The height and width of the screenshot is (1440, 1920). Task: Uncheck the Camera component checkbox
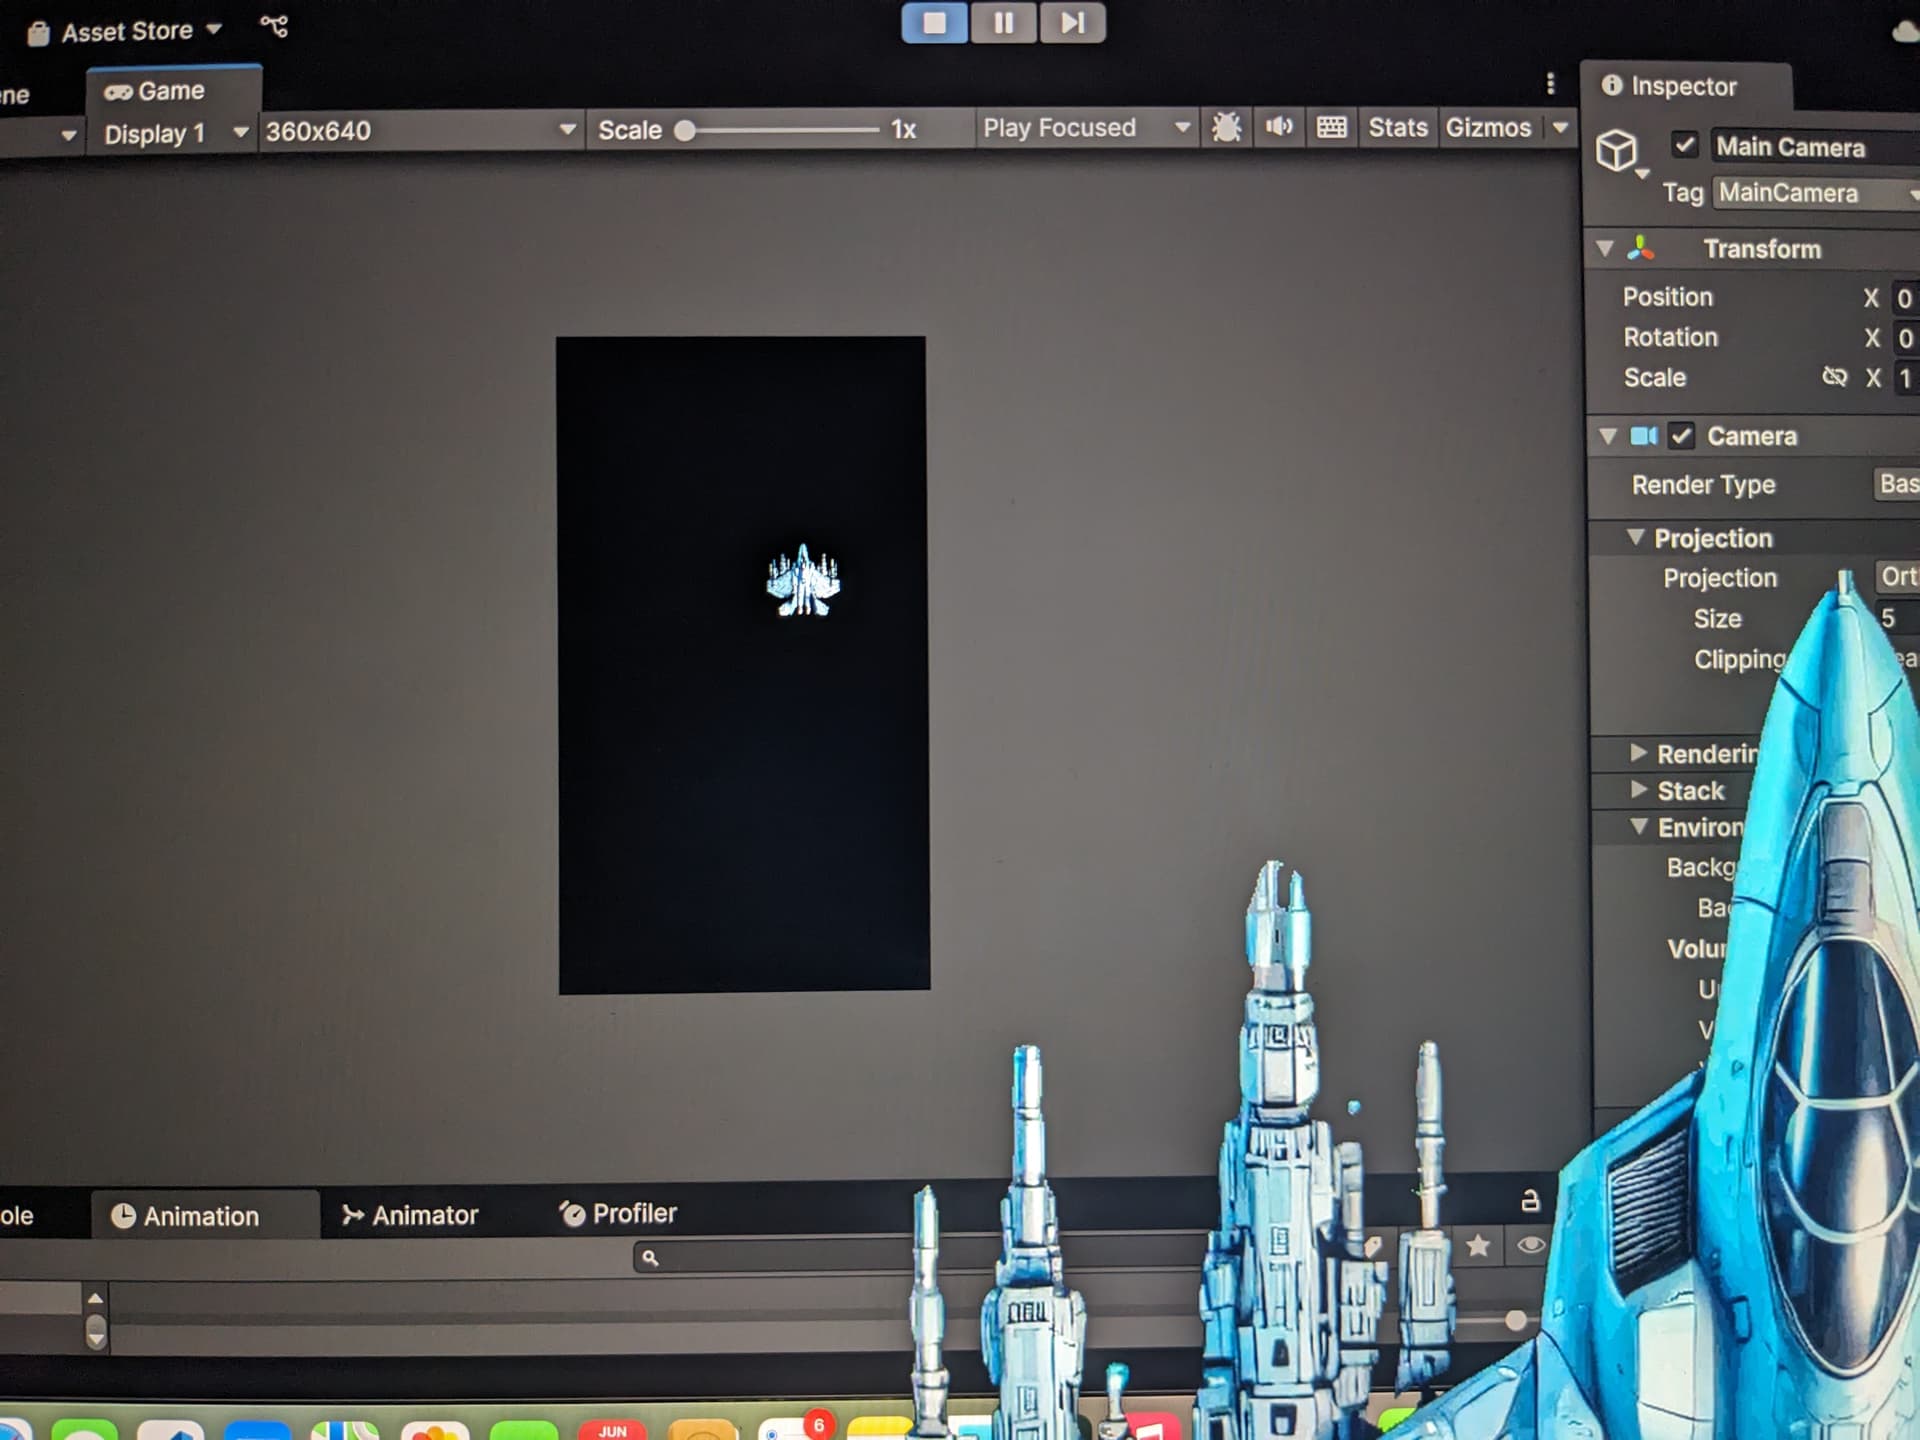click(1681, 436)
